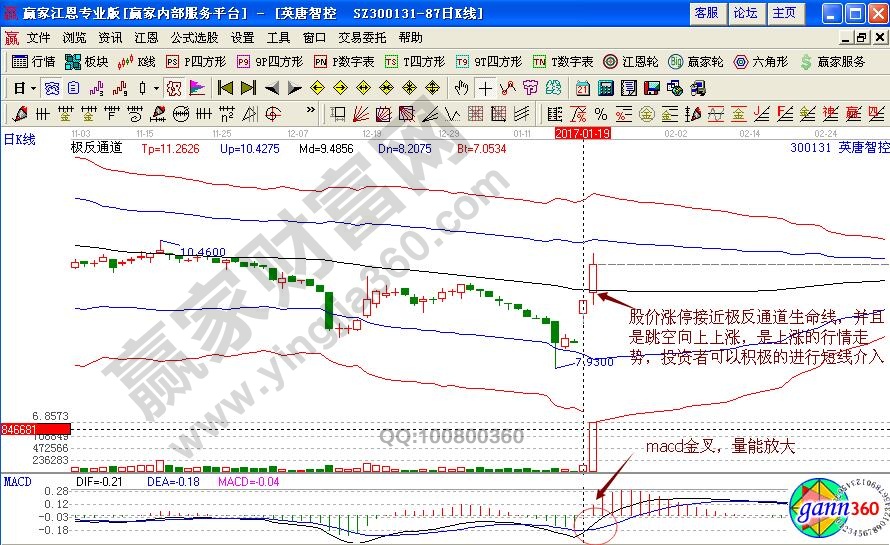Click the 2017-01-19 date marker
890x545 pixels.
(x=582, y=132)
